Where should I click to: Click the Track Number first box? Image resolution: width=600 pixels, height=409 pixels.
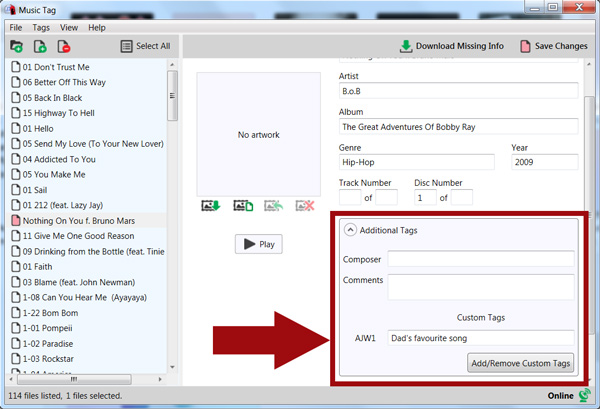tap(350, 197)
